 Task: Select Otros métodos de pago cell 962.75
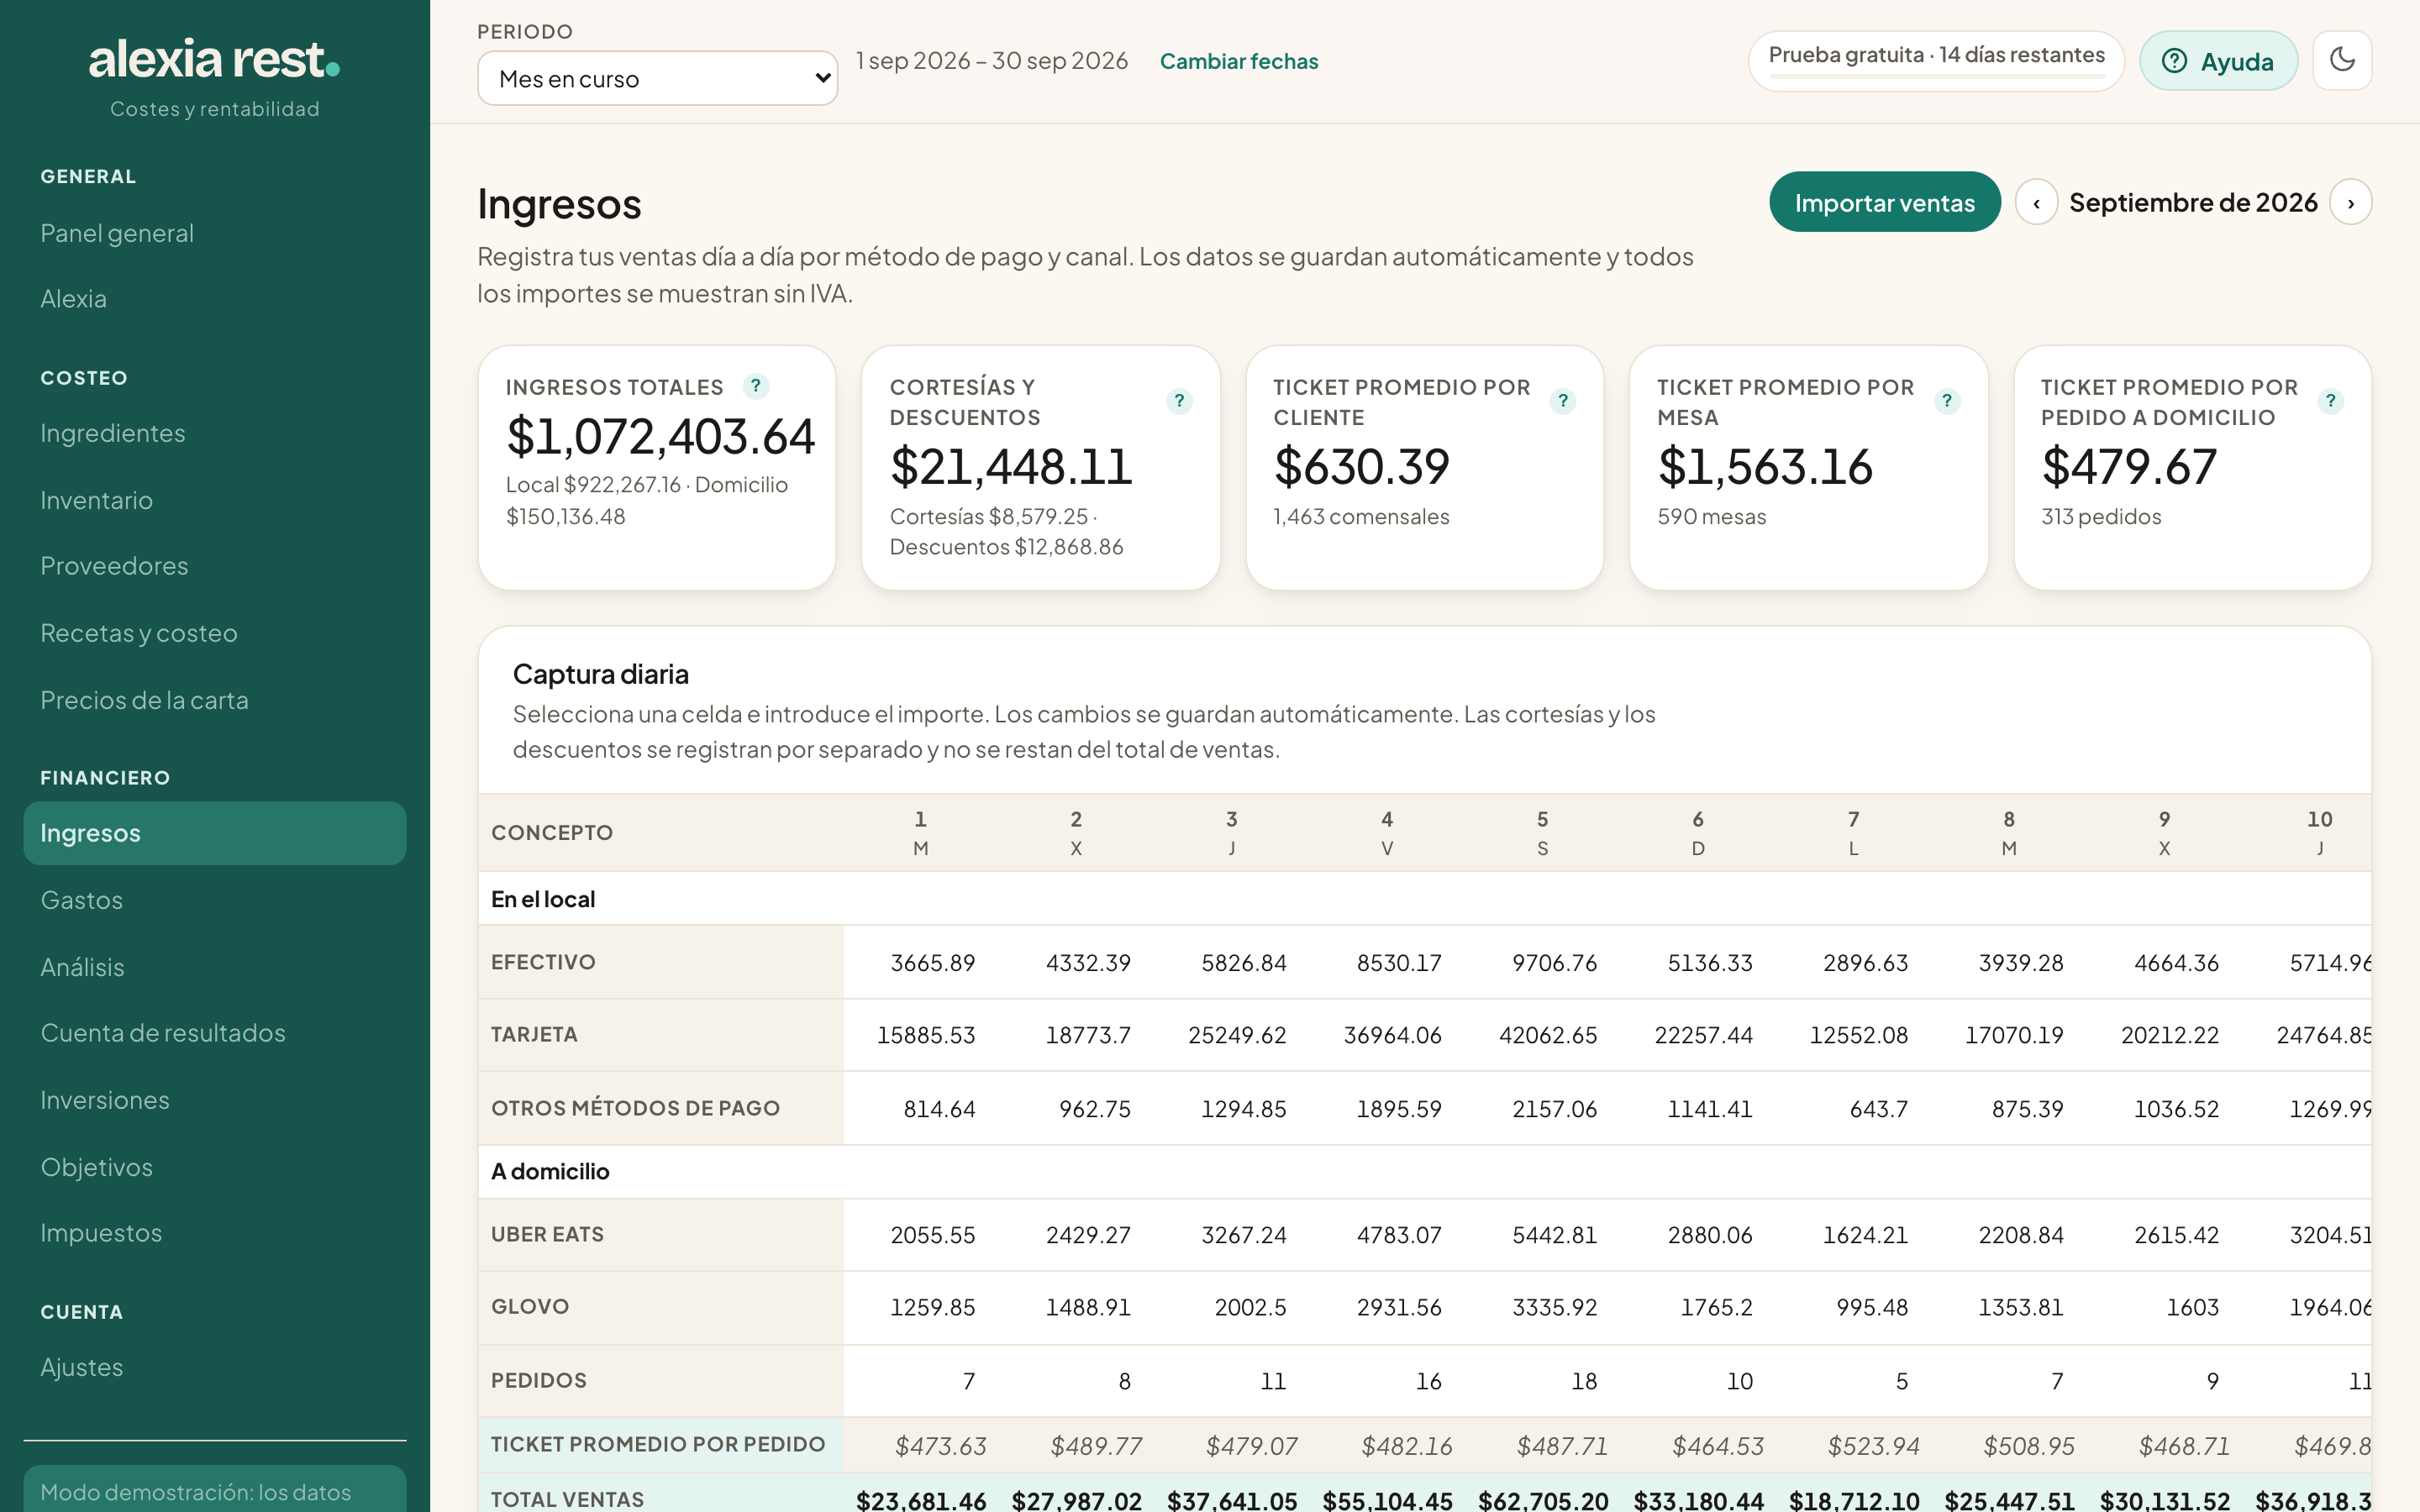point(1076,1109)
